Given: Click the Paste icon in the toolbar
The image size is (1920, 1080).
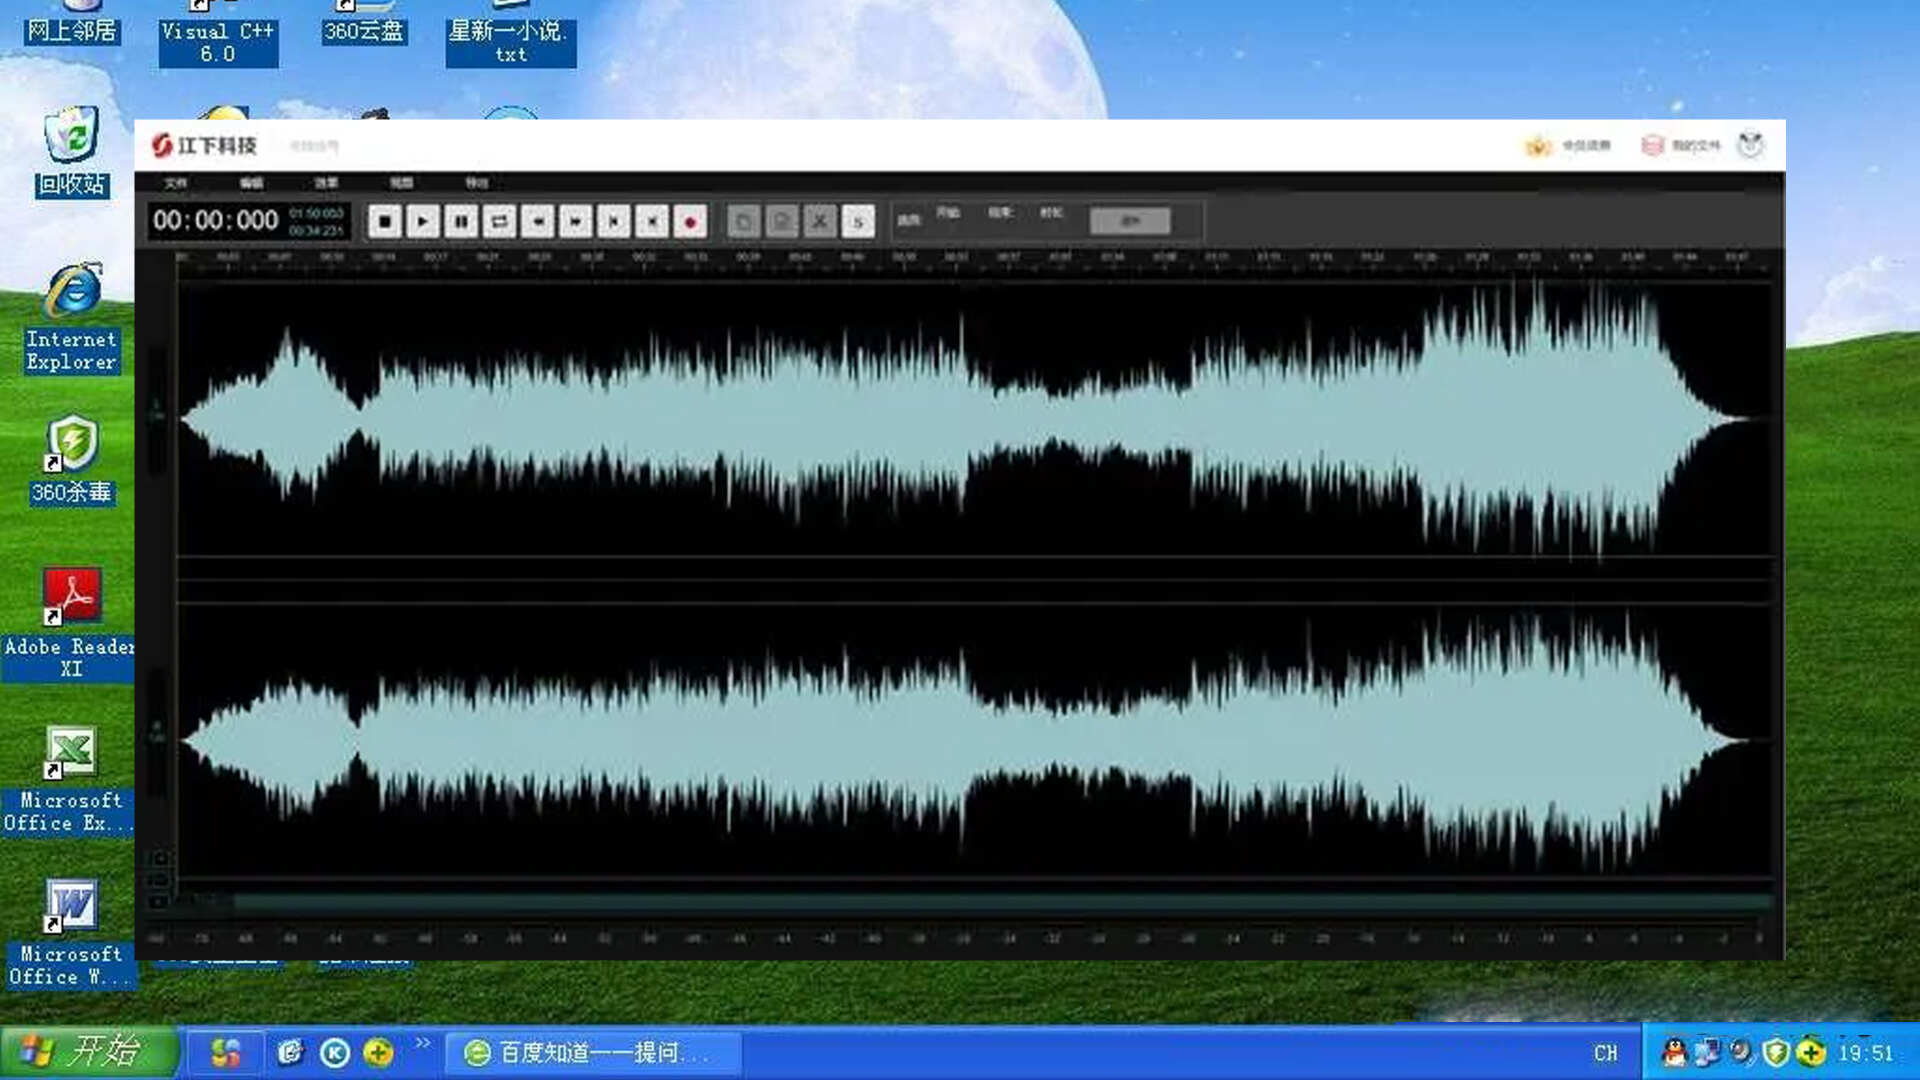Looking at the screenshot, I should click(781, 221).
